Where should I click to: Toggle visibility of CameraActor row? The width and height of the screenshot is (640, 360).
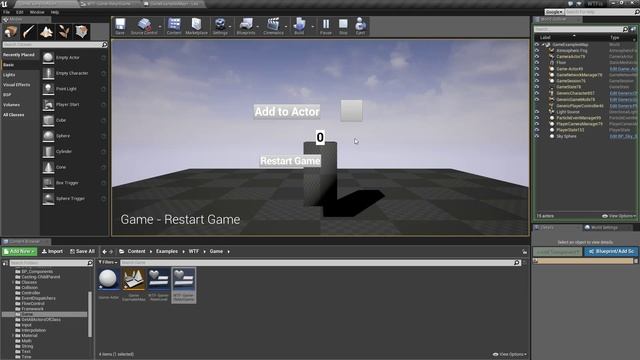[x=537, y=57]
